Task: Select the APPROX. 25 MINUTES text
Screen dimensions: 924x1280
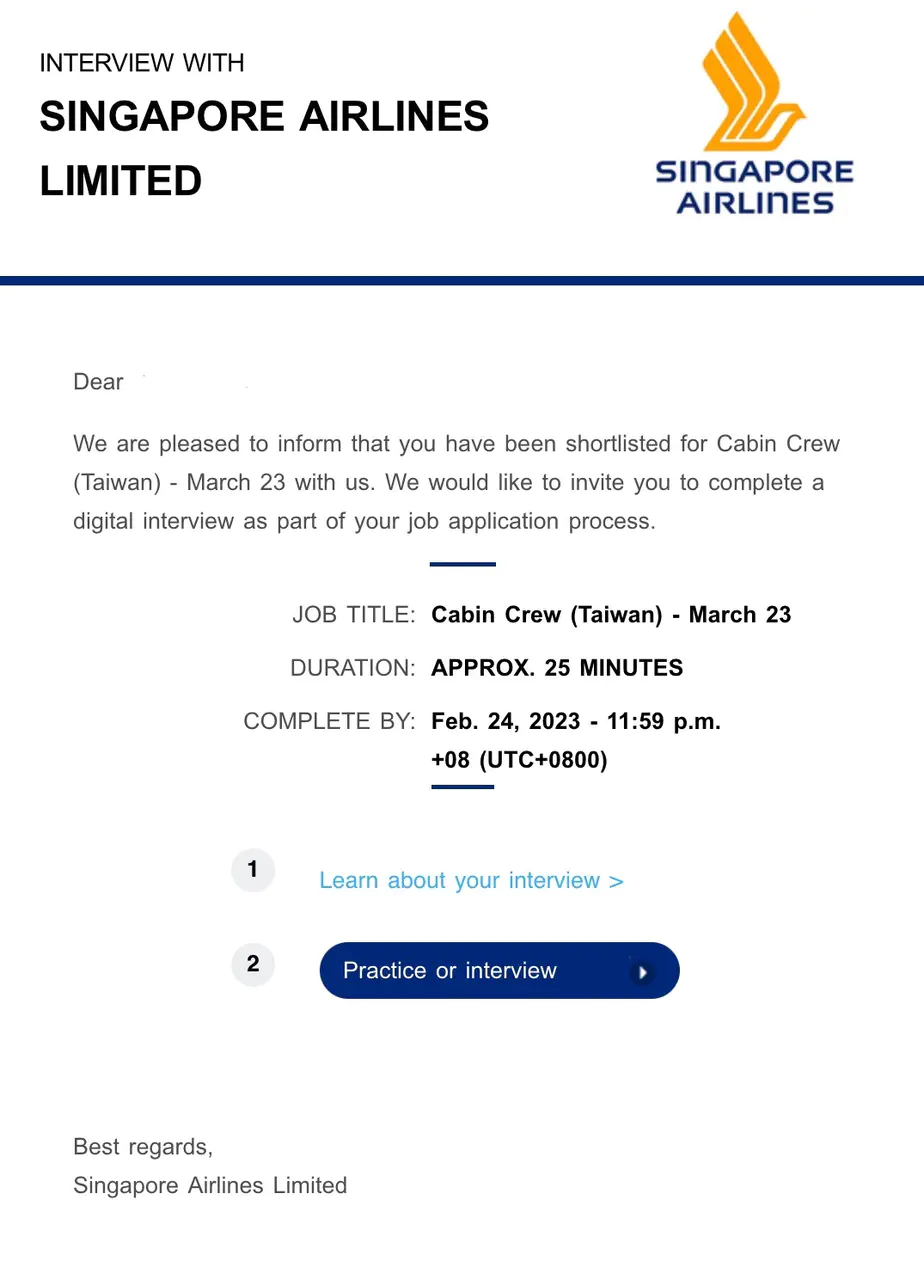Action: click(x=557, y=668)
